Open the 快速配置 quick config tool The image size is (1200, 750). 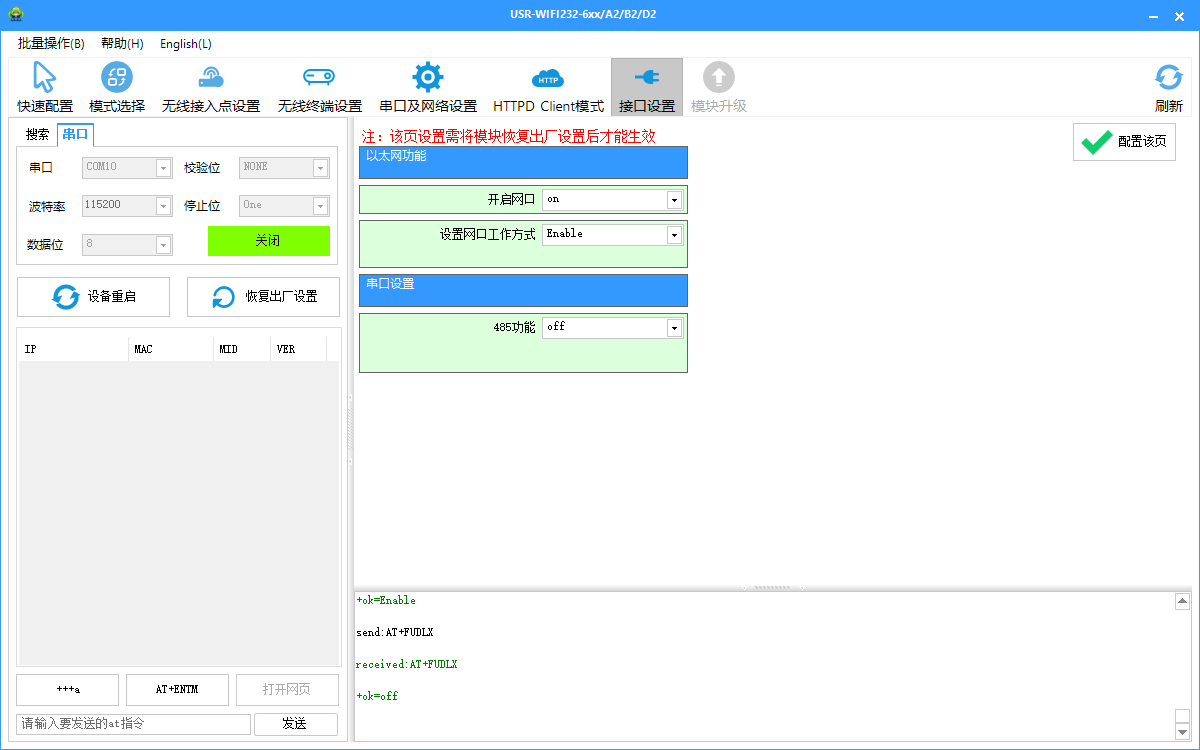coord(45,87)
